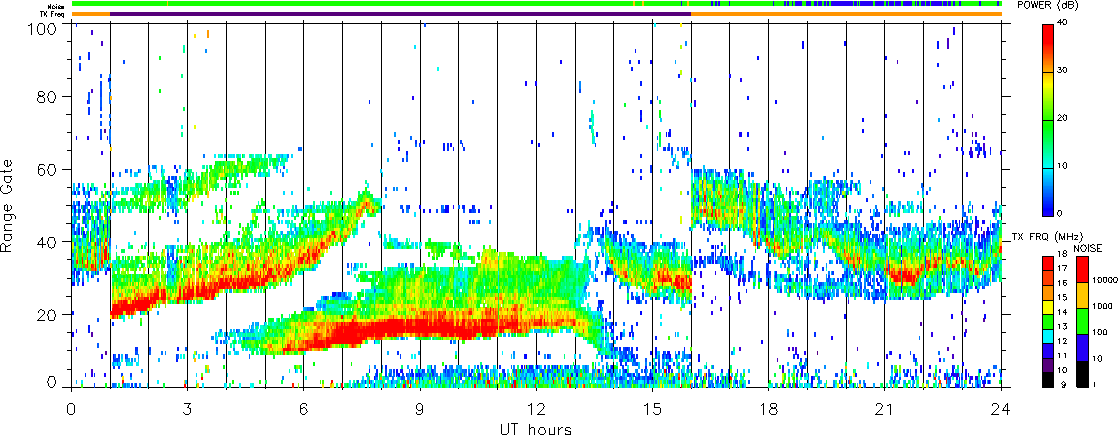Click the yellow swatch in TX FRQ scale

tap(1048, 307)
